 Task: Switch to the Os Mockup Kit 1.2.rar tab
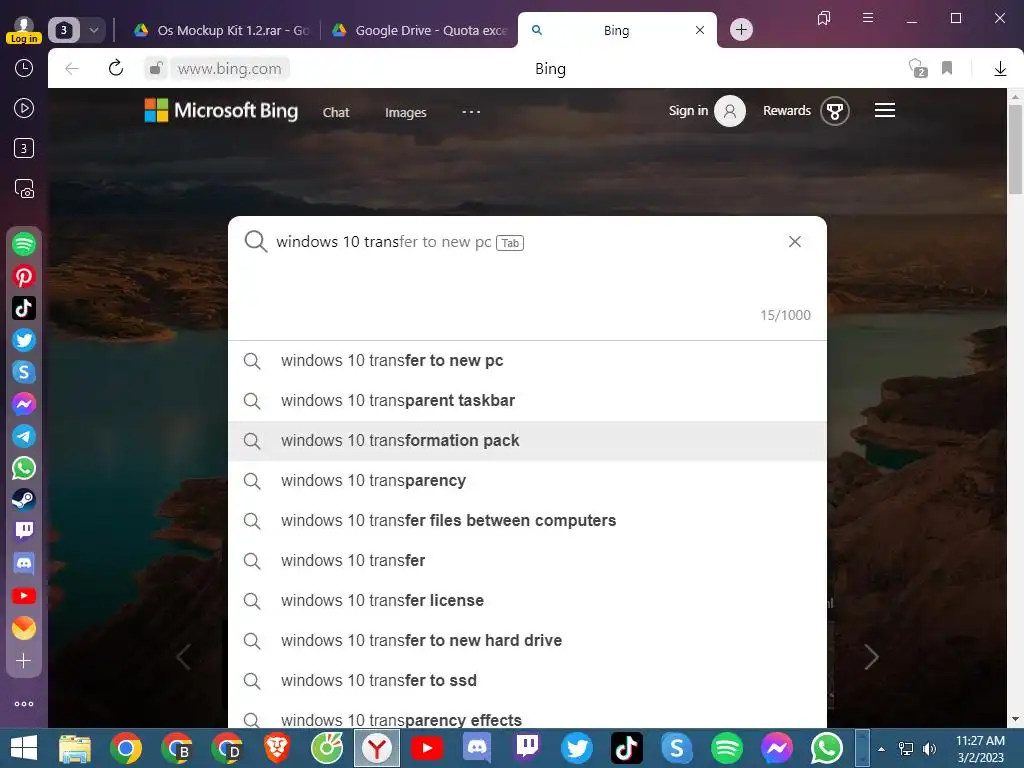(x=222, y=30)
